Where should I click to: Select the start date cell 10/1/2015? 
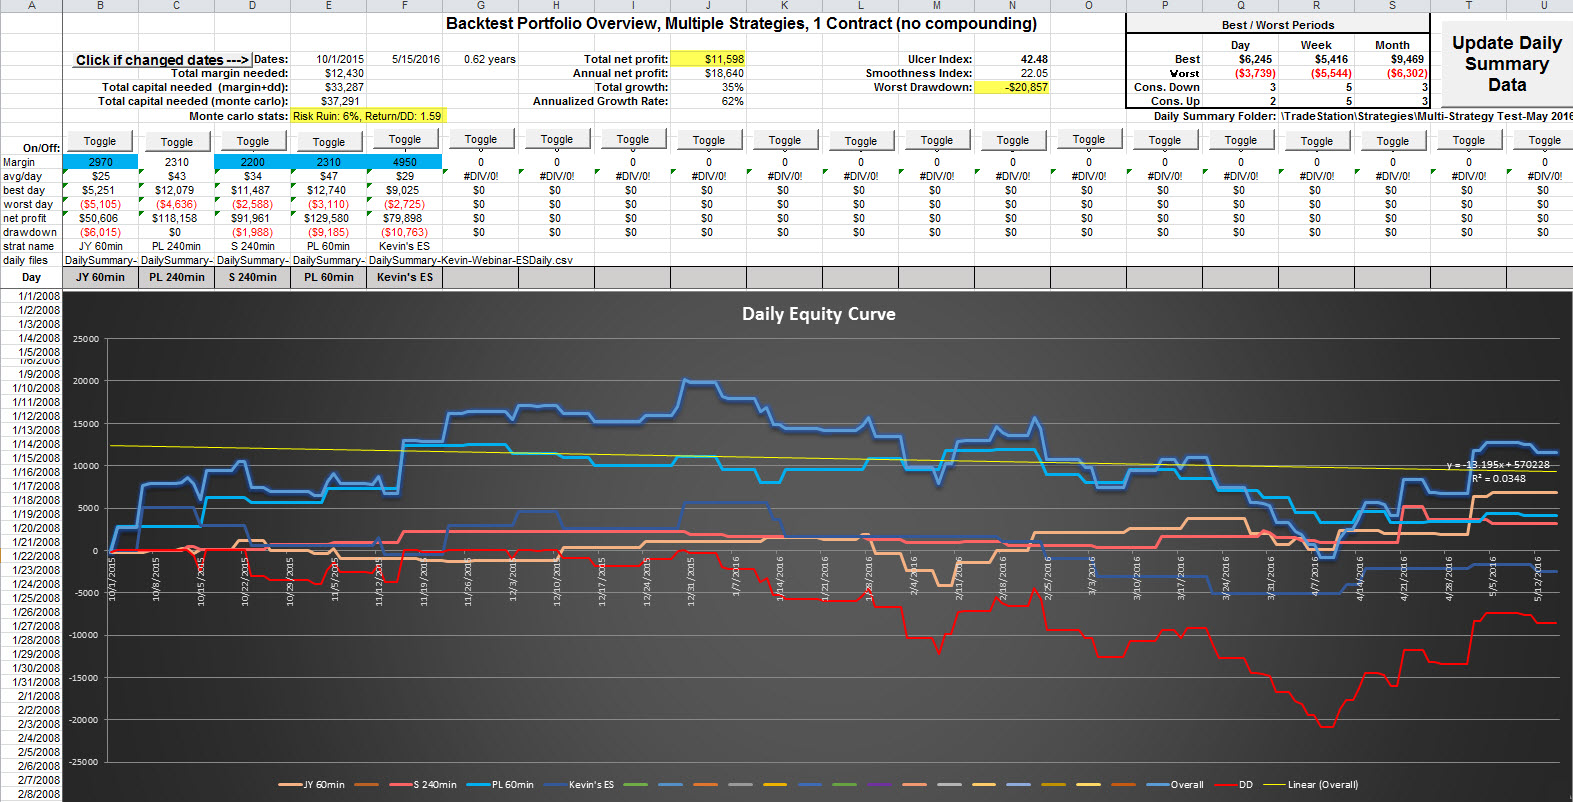[340, 59]
